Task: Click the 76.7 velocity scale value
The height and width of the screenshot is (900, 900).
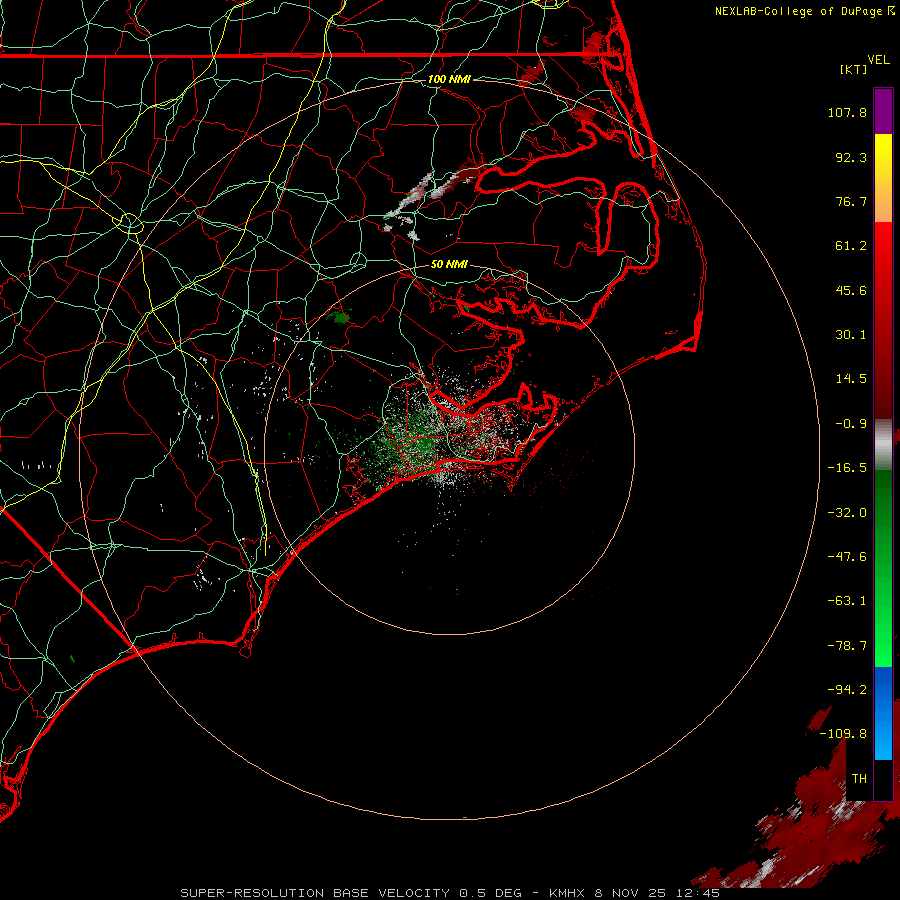Action: tap(851, 201)
